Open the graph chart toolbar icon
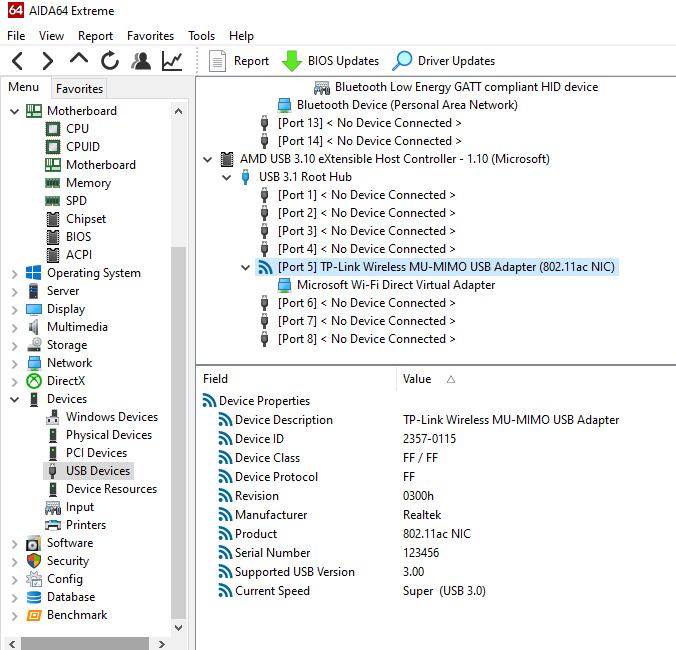 coord(172,61)
